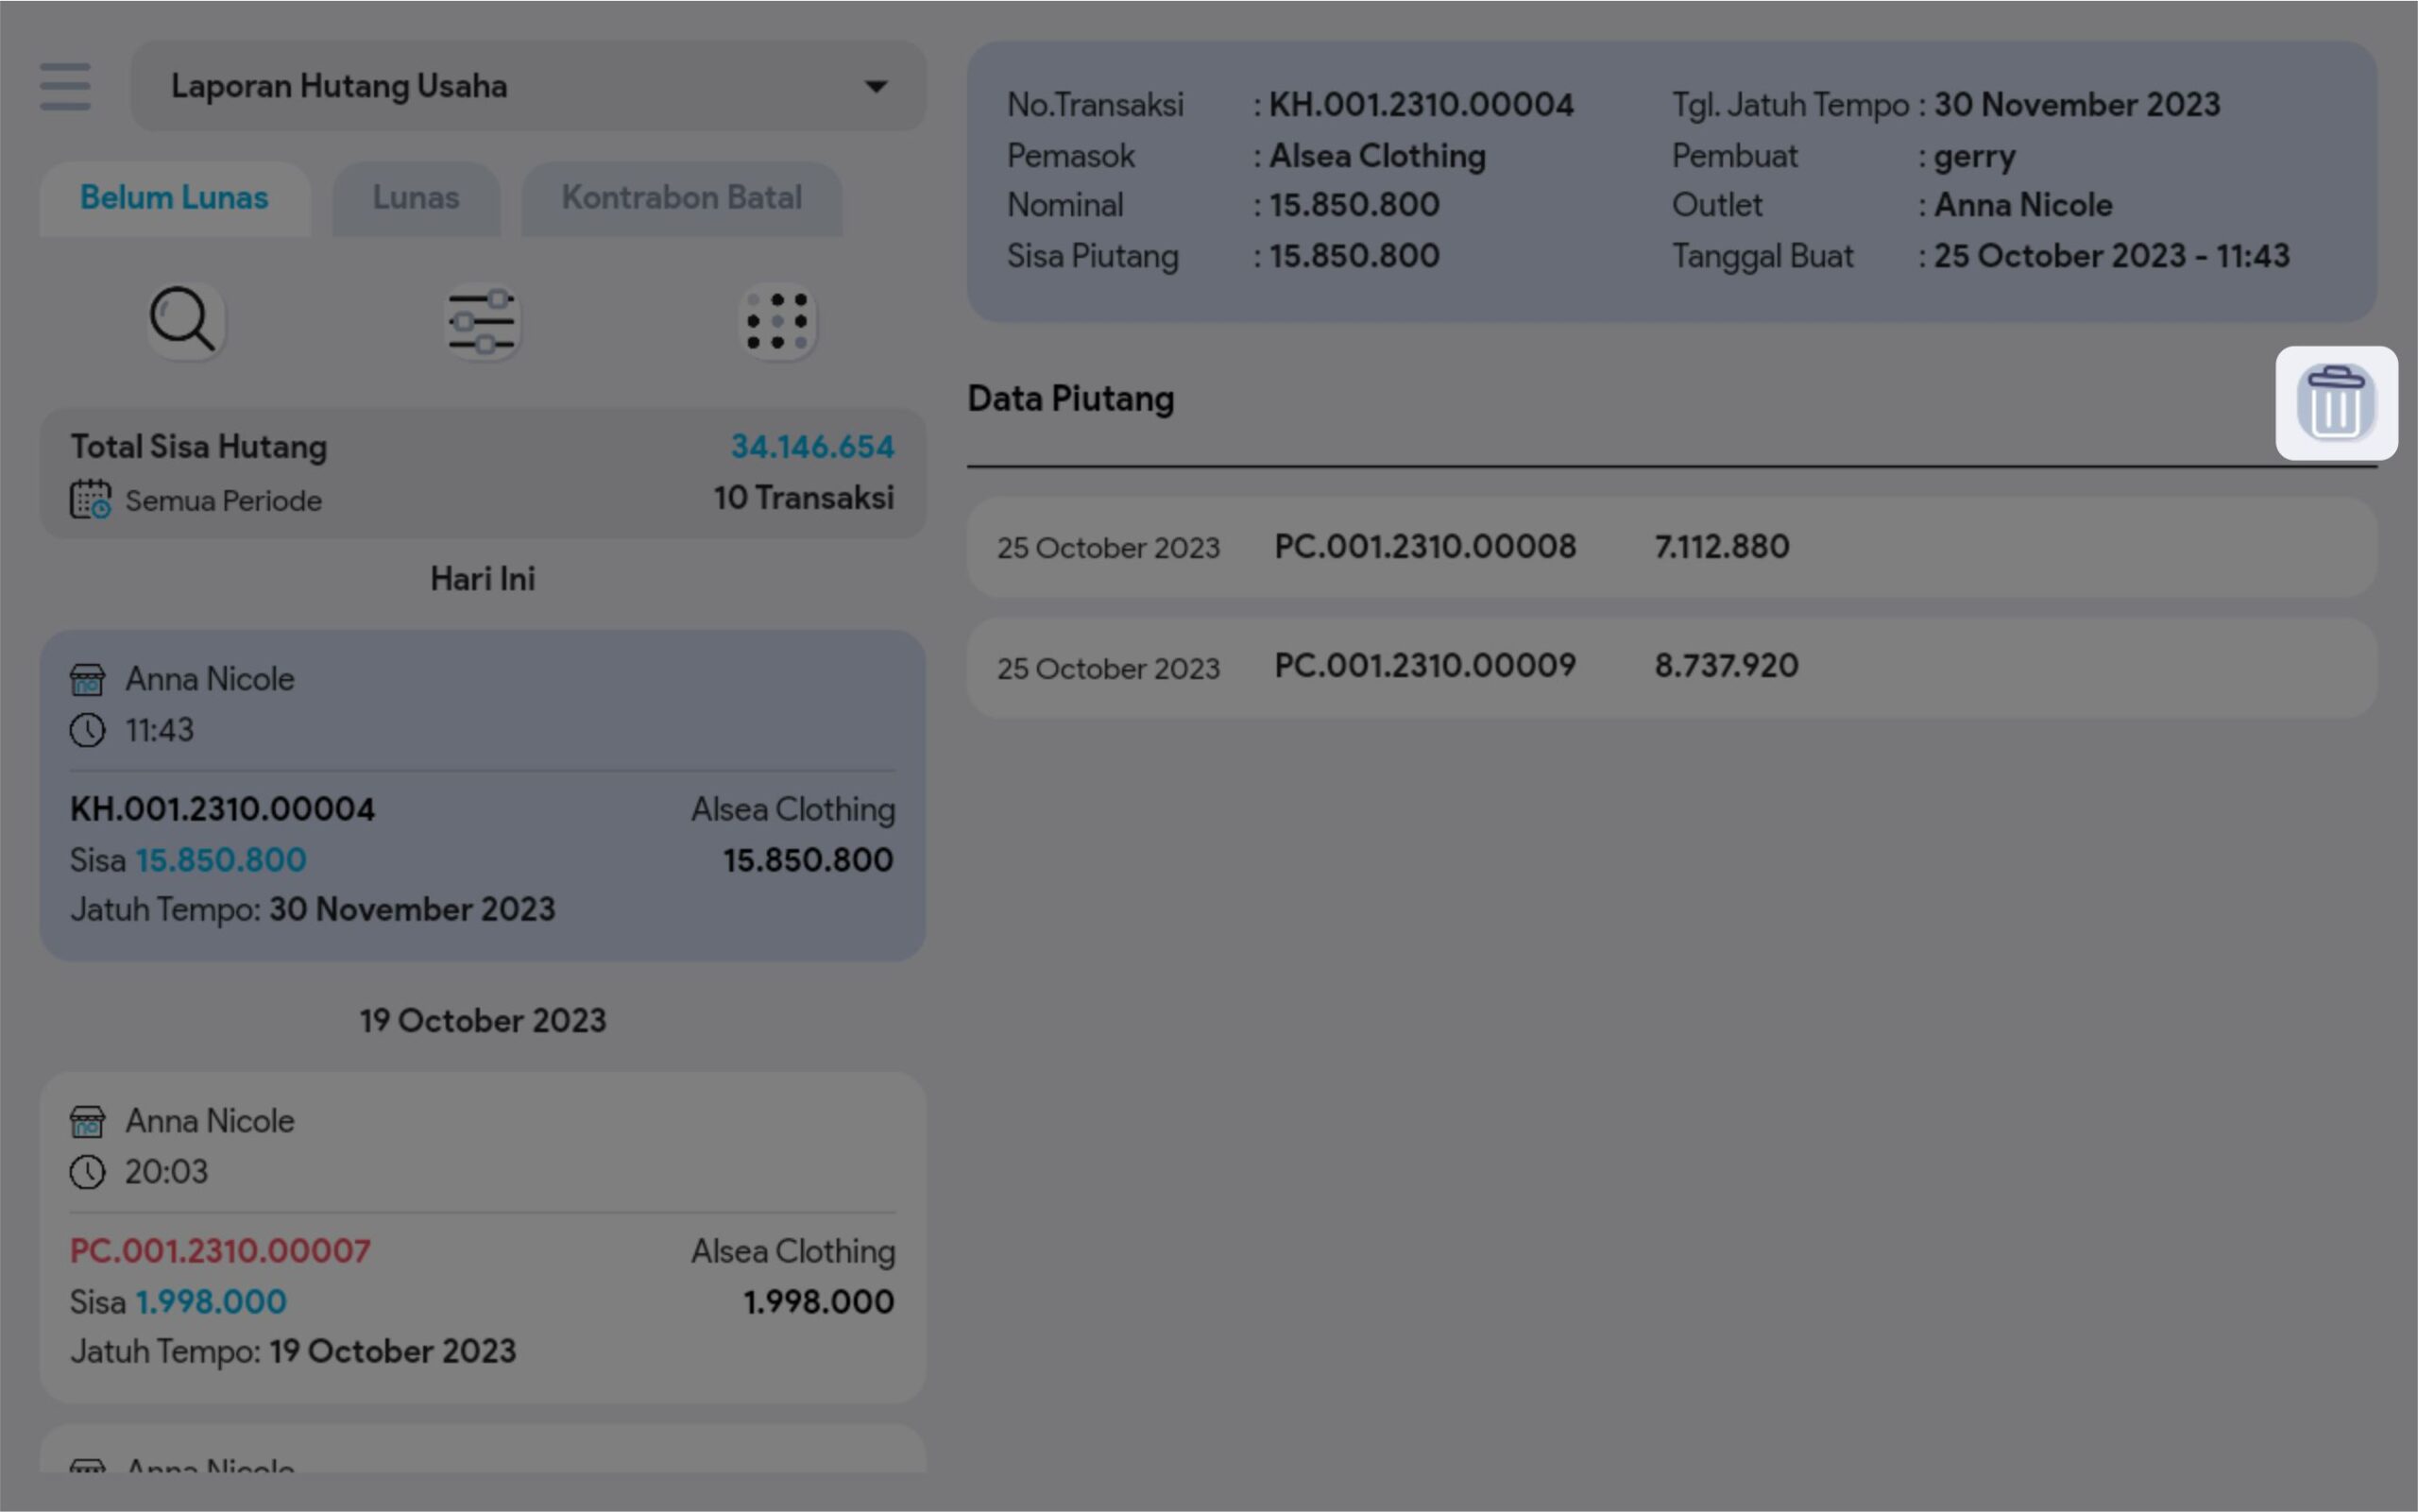This screenshot has height=1512, width=2418.
Task: Click the search magnifier icon
Action: [x=183, y=321]
